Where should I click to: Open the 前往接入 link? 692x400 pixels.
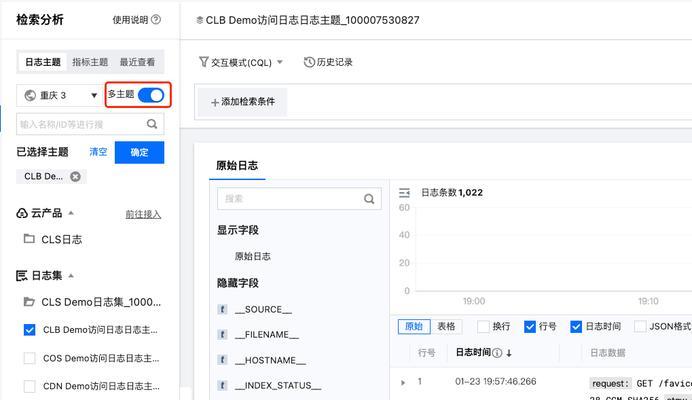(143, 215)
